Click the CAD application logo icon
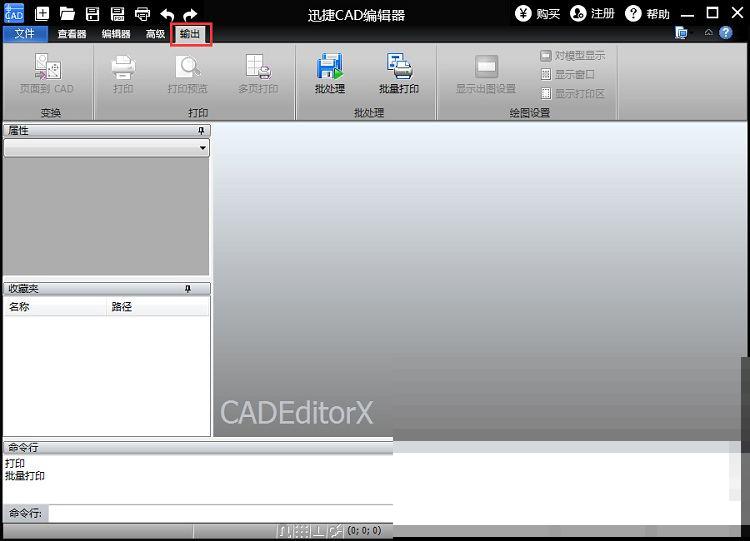Viewport: 750px width, 541px height. click(14, 13)
